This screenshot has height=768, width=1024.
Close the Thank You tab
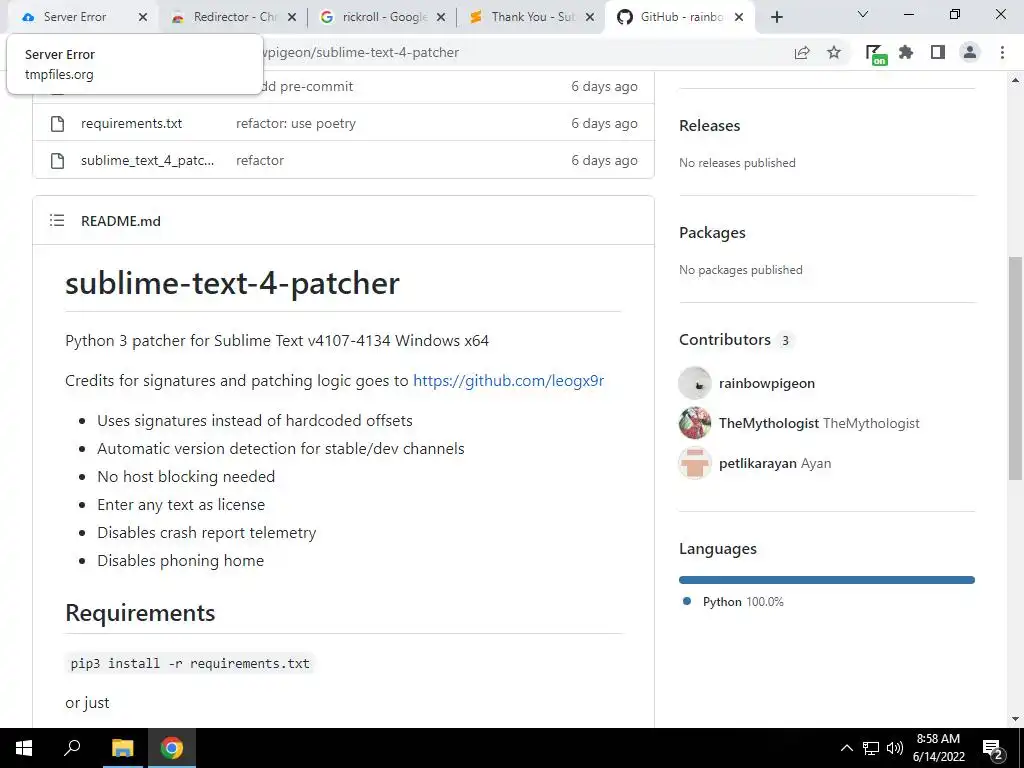click(x=590, y=17)
